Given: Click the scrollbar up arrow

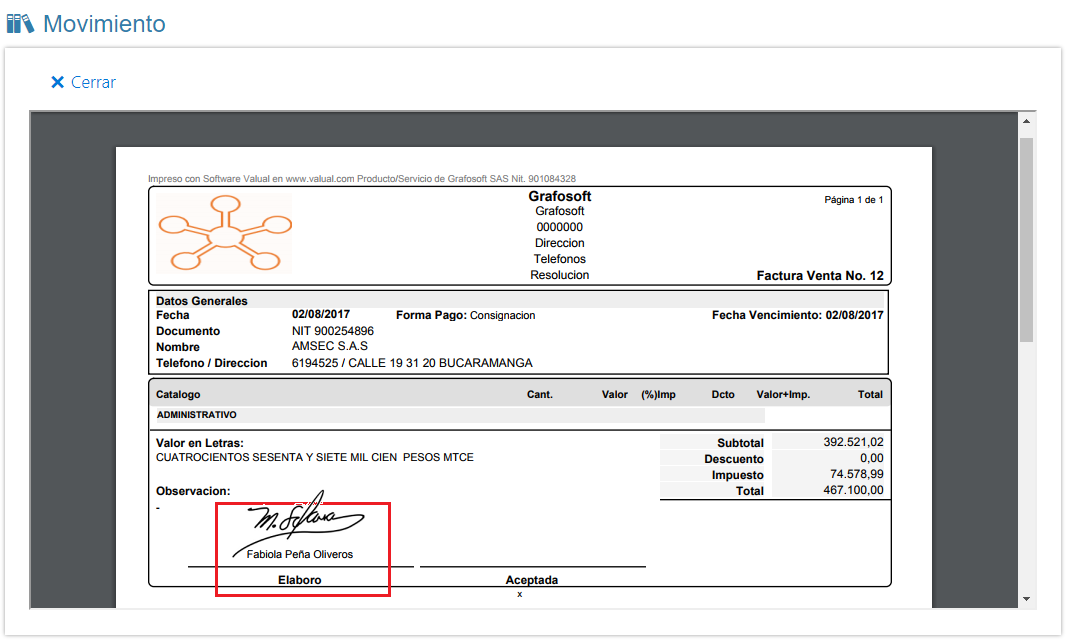Looking at the screenshot, I should point(1026,121).
